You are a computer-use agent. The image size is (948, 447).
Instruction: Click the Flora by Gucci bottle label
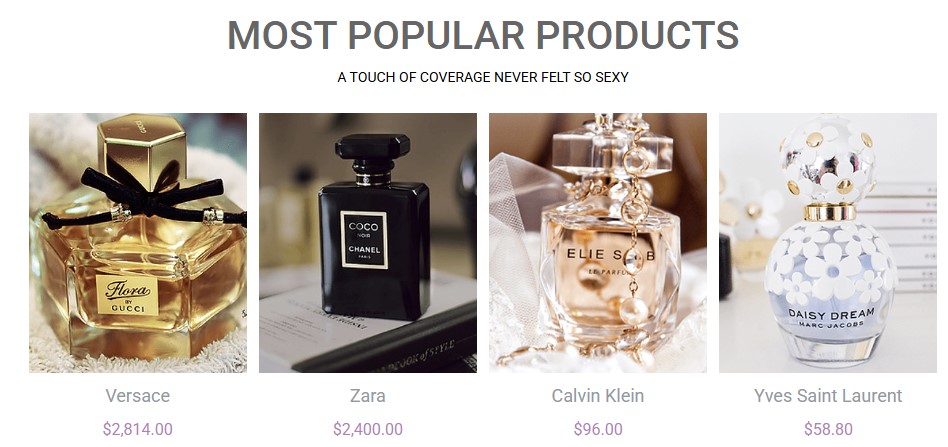[x=127, y=296]
